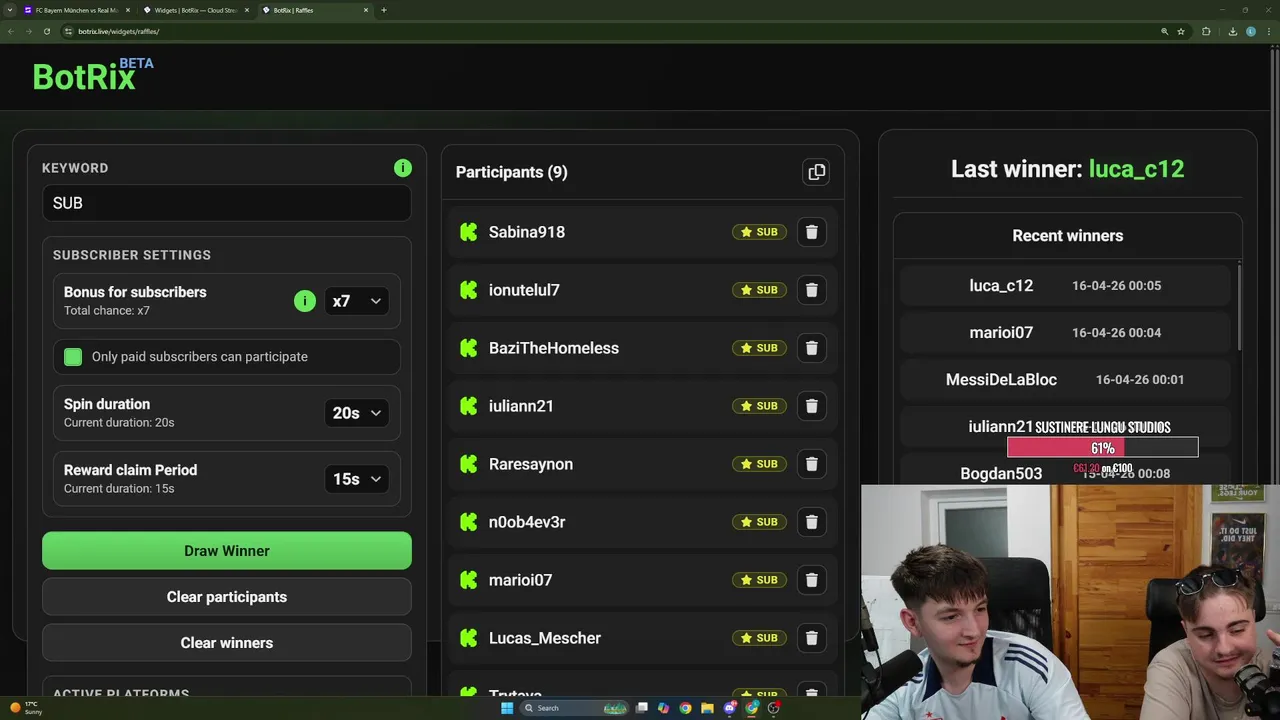Delete Lucas_Mescher participant entry
Viewport: 1280px width, 720px height.
pos(811,638)
